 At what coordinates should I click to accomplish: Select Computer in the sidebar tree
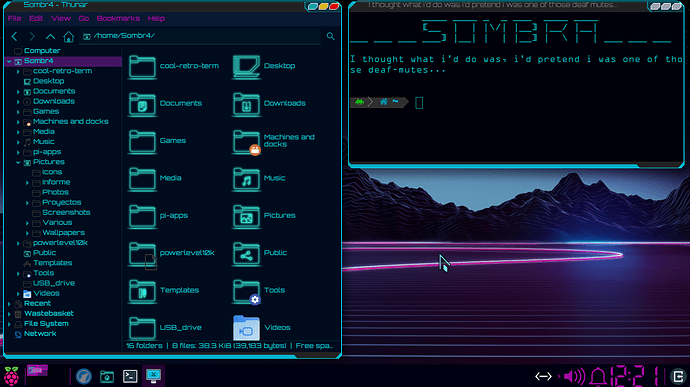[42, 51]
